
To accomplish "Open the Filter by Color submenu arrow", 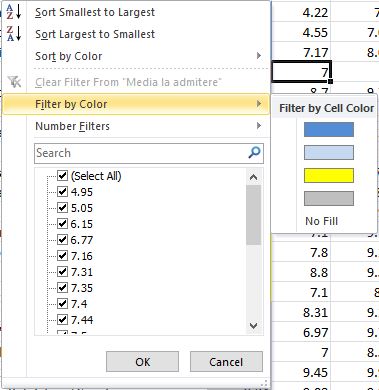I will 259,104.
